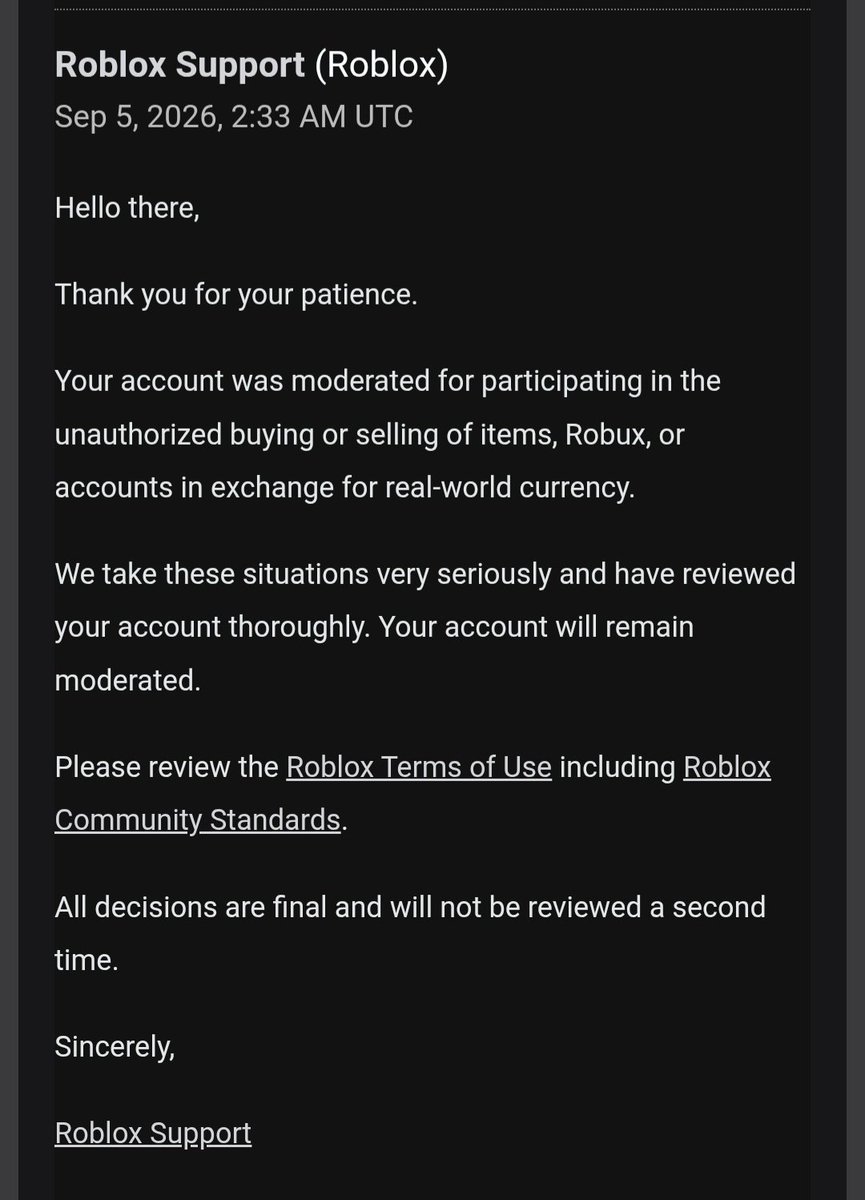Open the Roblox Terms of Use link
865x1200 pixels.
tap(419, 767)
